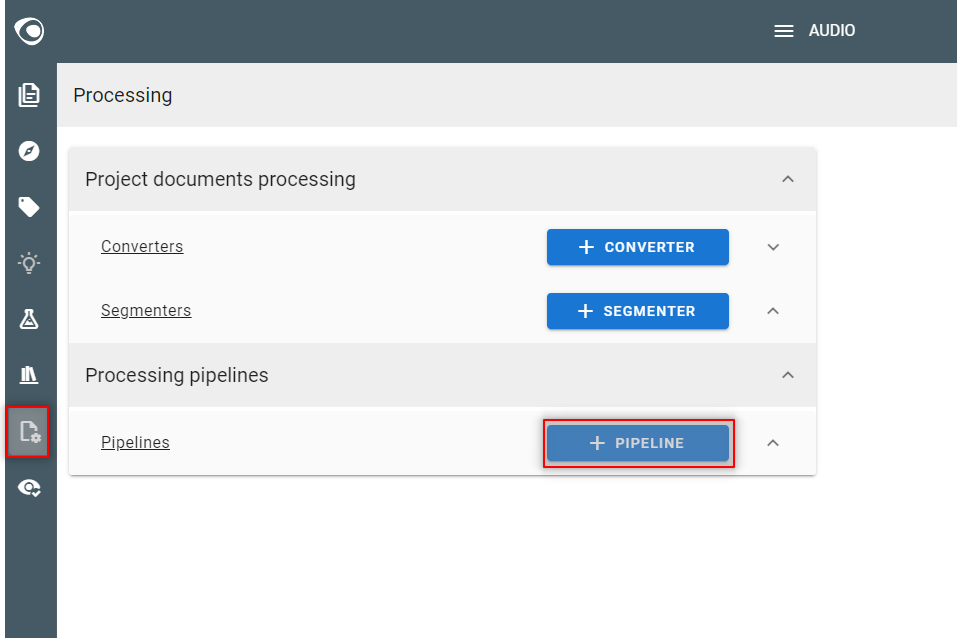
Task: Collapse the Processing pipelines section
Action: pos(788,375)
